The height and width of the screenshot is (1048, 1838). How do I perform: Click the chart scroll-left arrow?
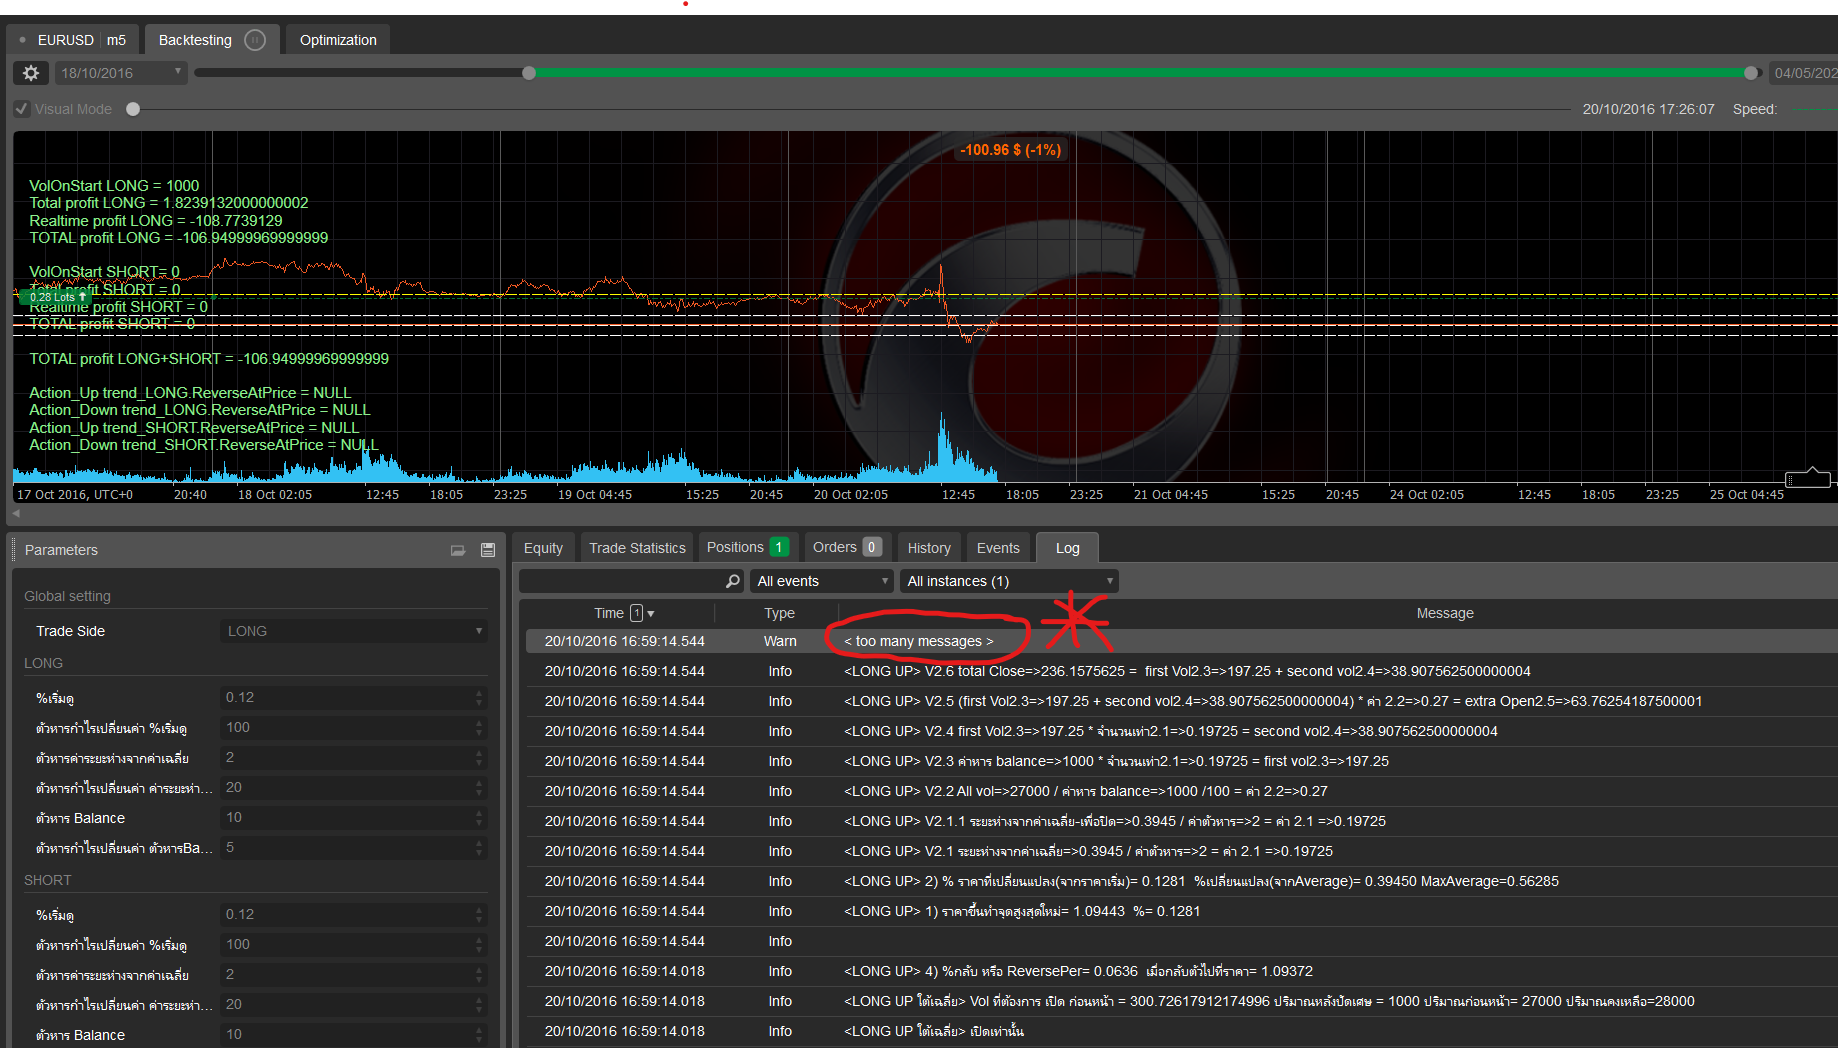point(16,513)
